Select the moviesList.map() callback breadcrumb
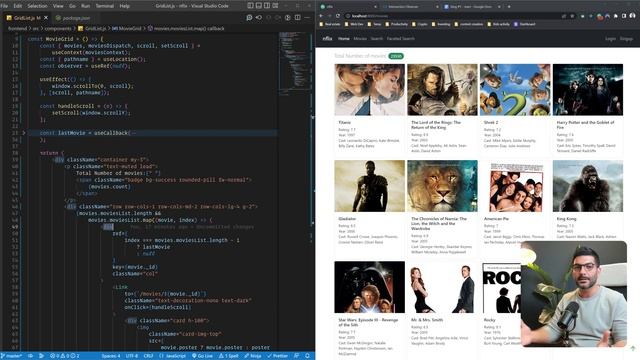The image size is (640, 360). (x=186, y=29)
